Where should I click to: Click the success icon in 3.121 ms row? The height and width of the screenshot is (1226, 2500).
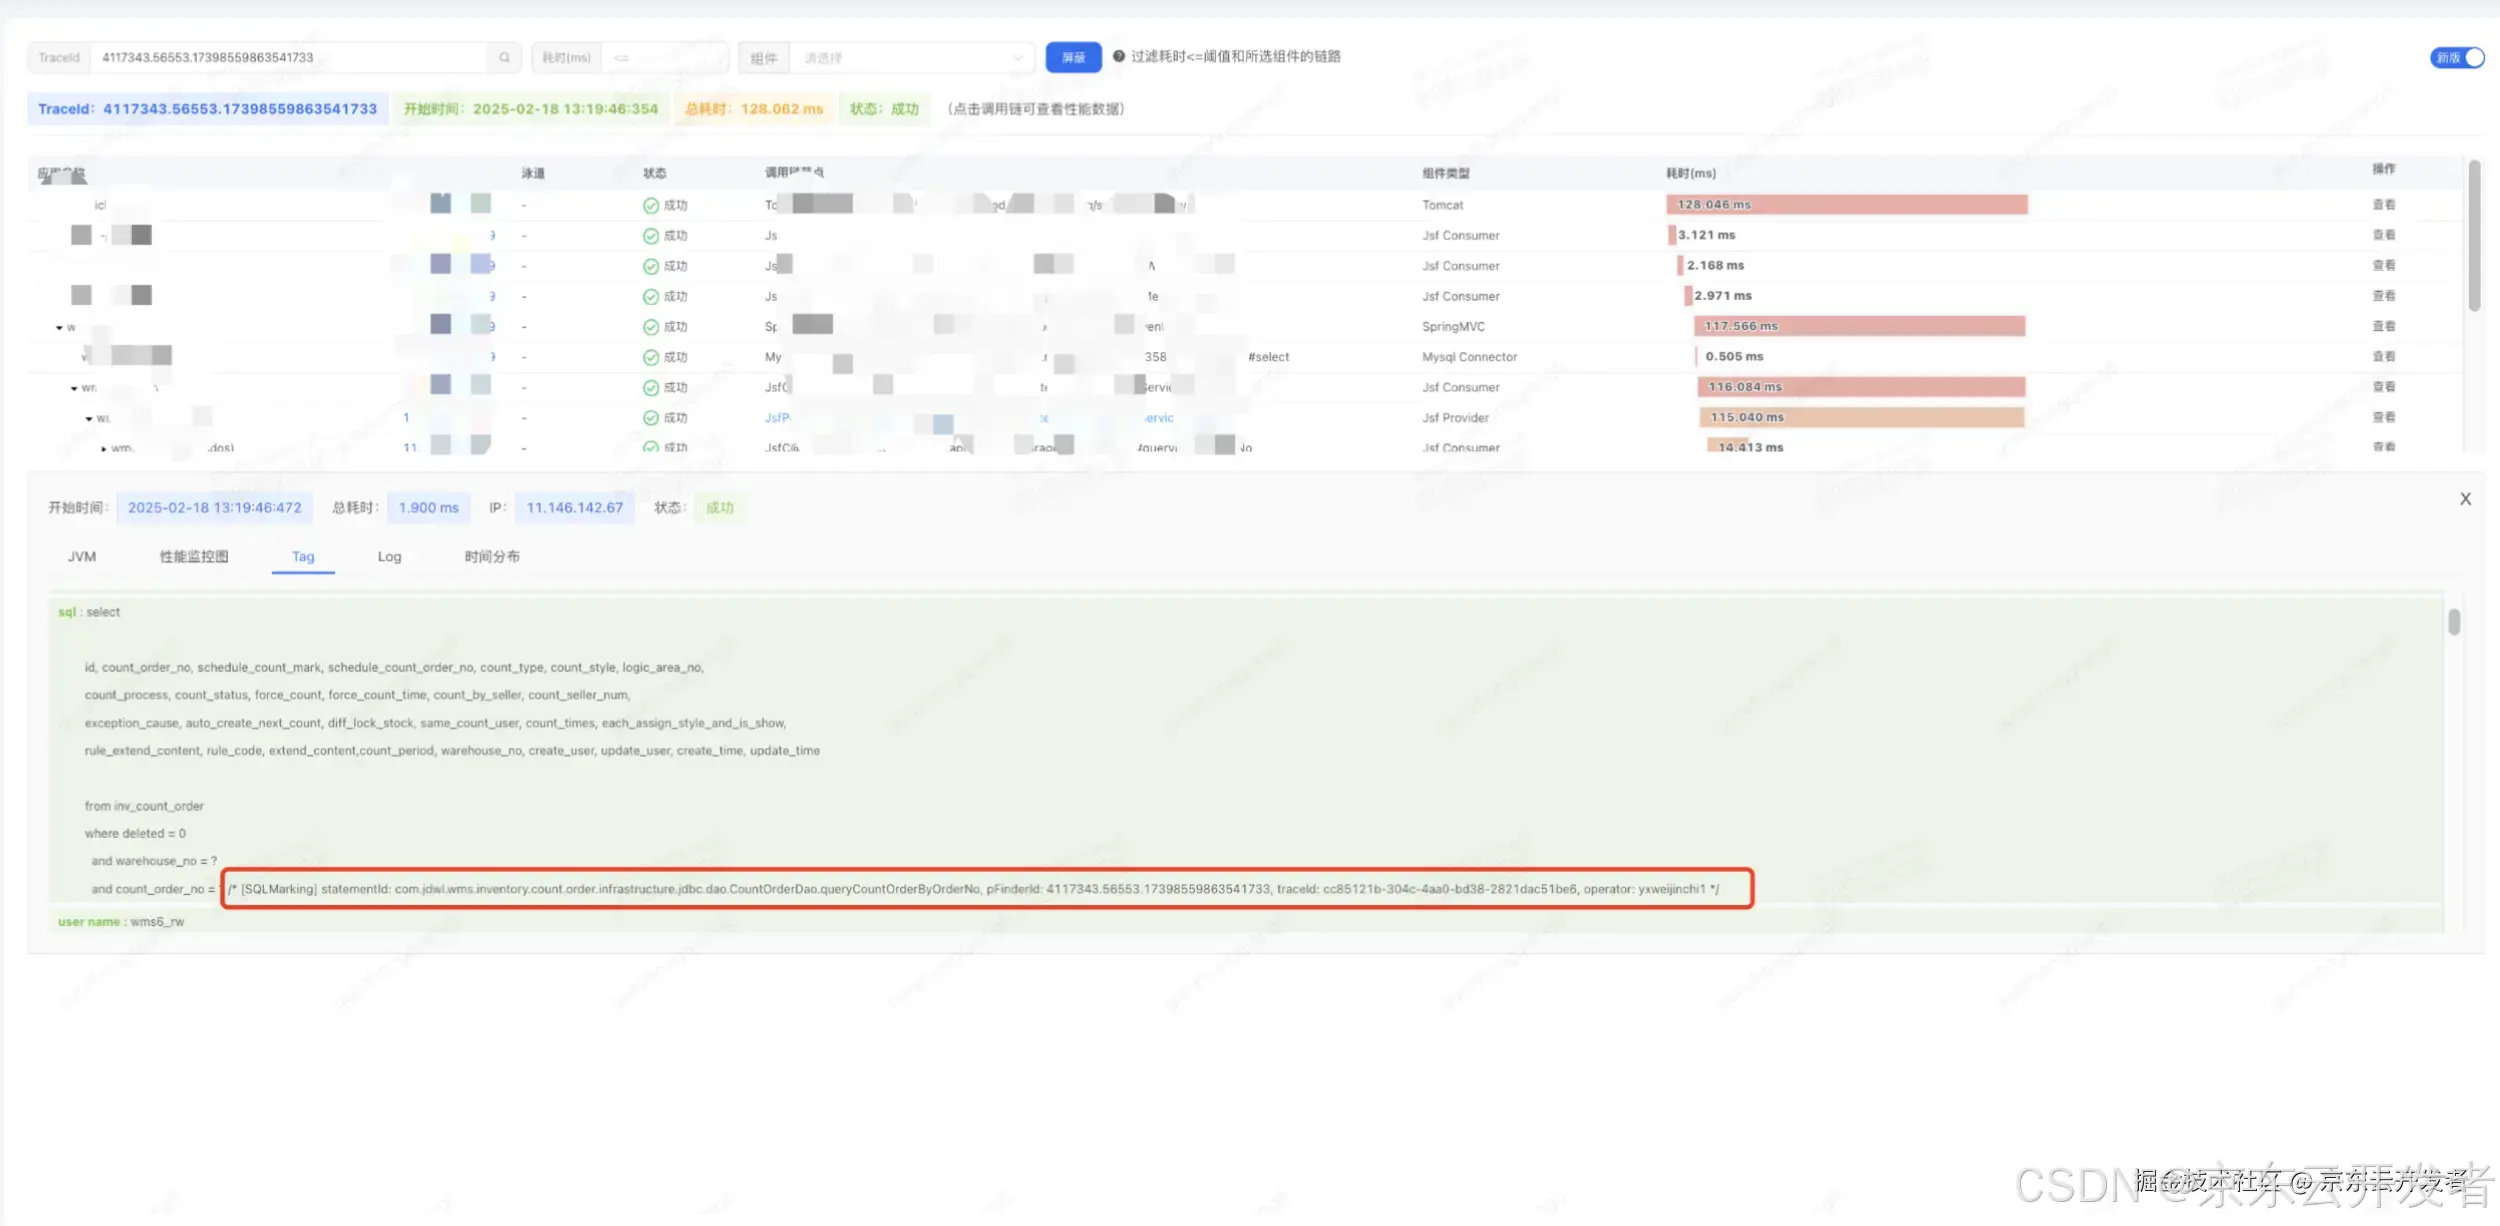pyautogui.click(x=651, y=236)
